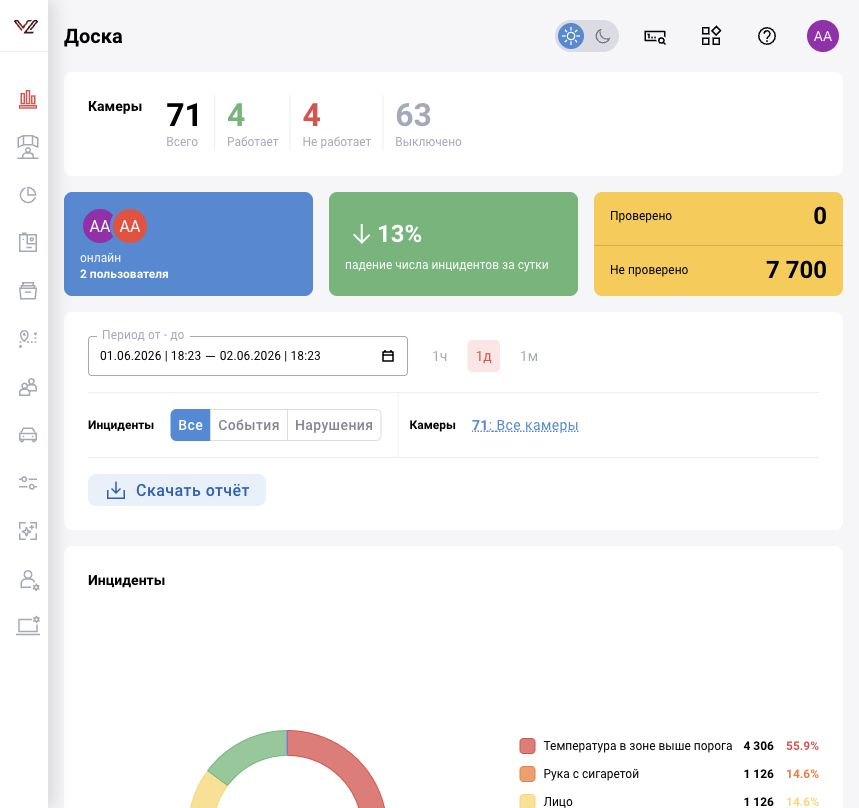Select the Все incidents filter
This screenshot has width=859, height=808.
coord(190,425)
